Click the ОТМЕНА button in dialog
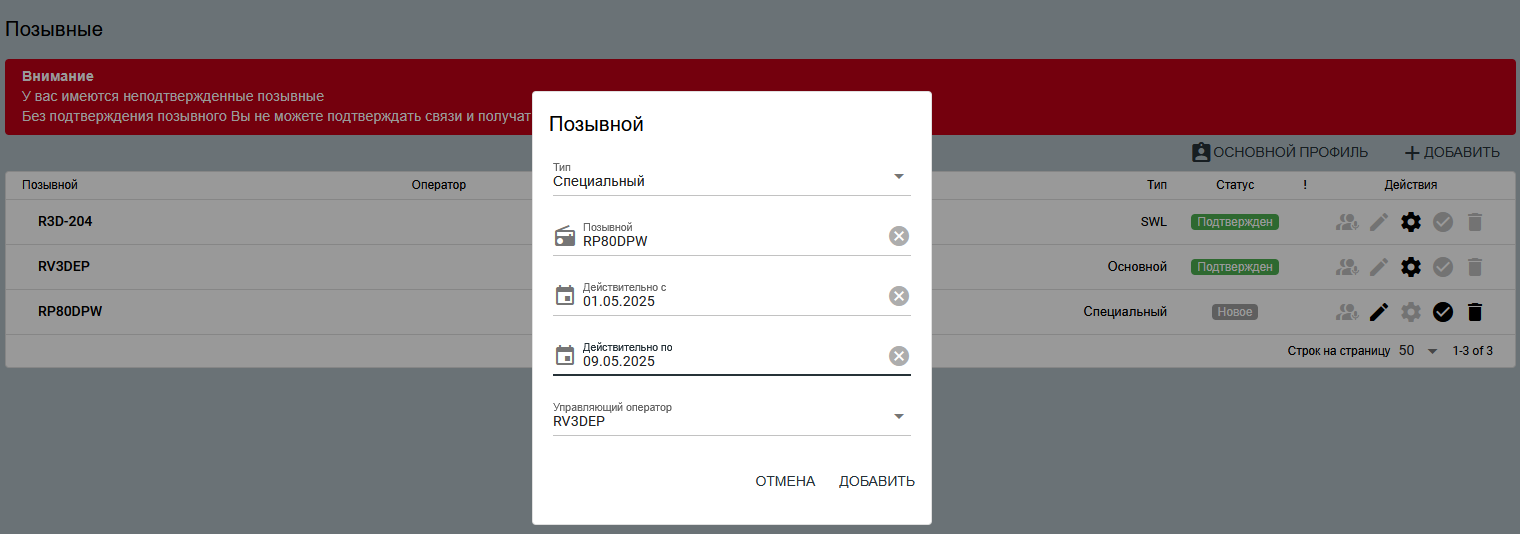 tap(785, 481)
